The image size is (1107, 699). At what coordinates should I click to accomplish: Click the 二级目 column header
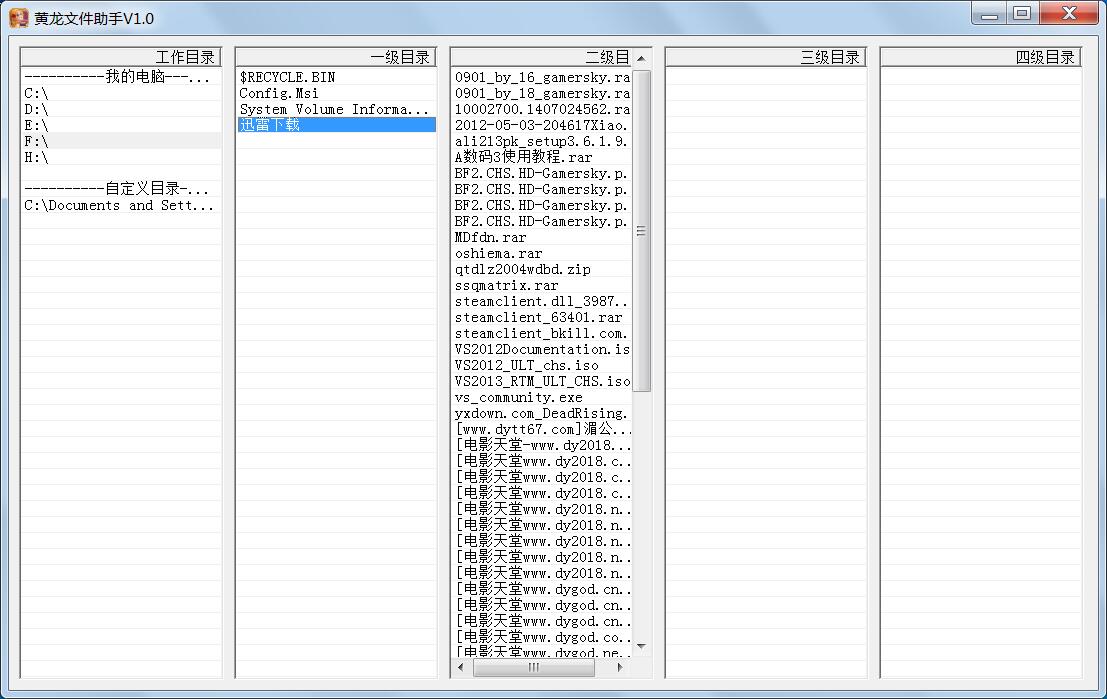tap(541, 57)
